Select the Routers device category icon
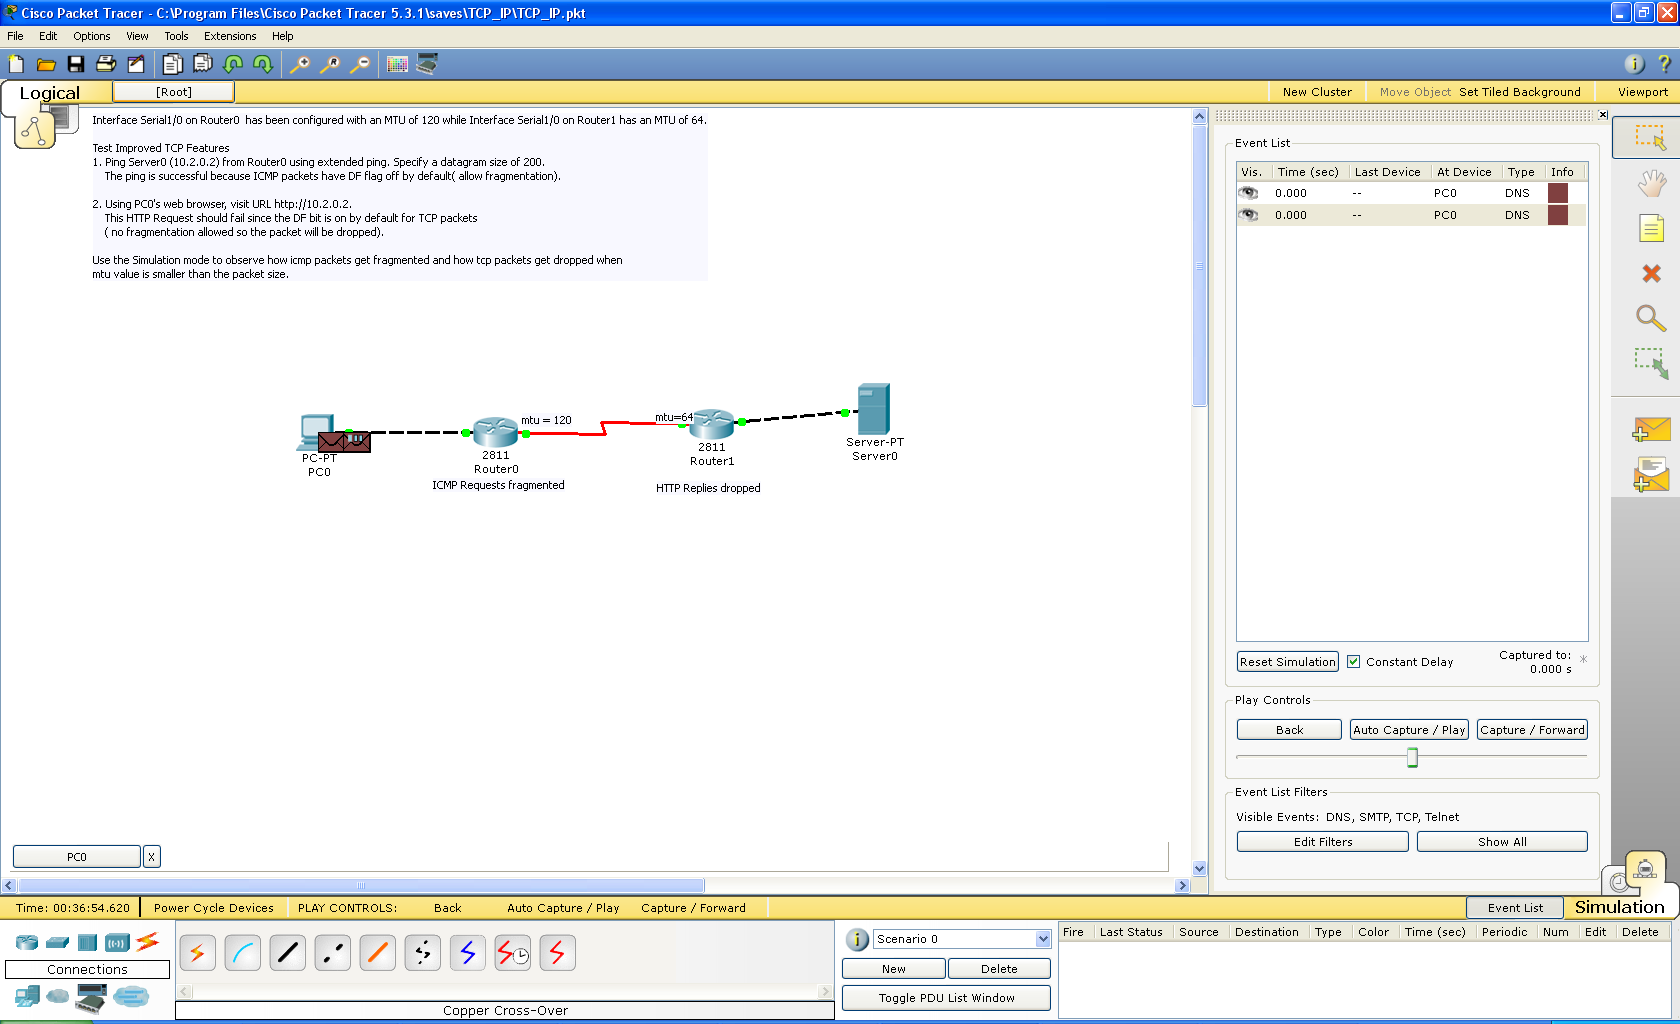 point(27,942)
